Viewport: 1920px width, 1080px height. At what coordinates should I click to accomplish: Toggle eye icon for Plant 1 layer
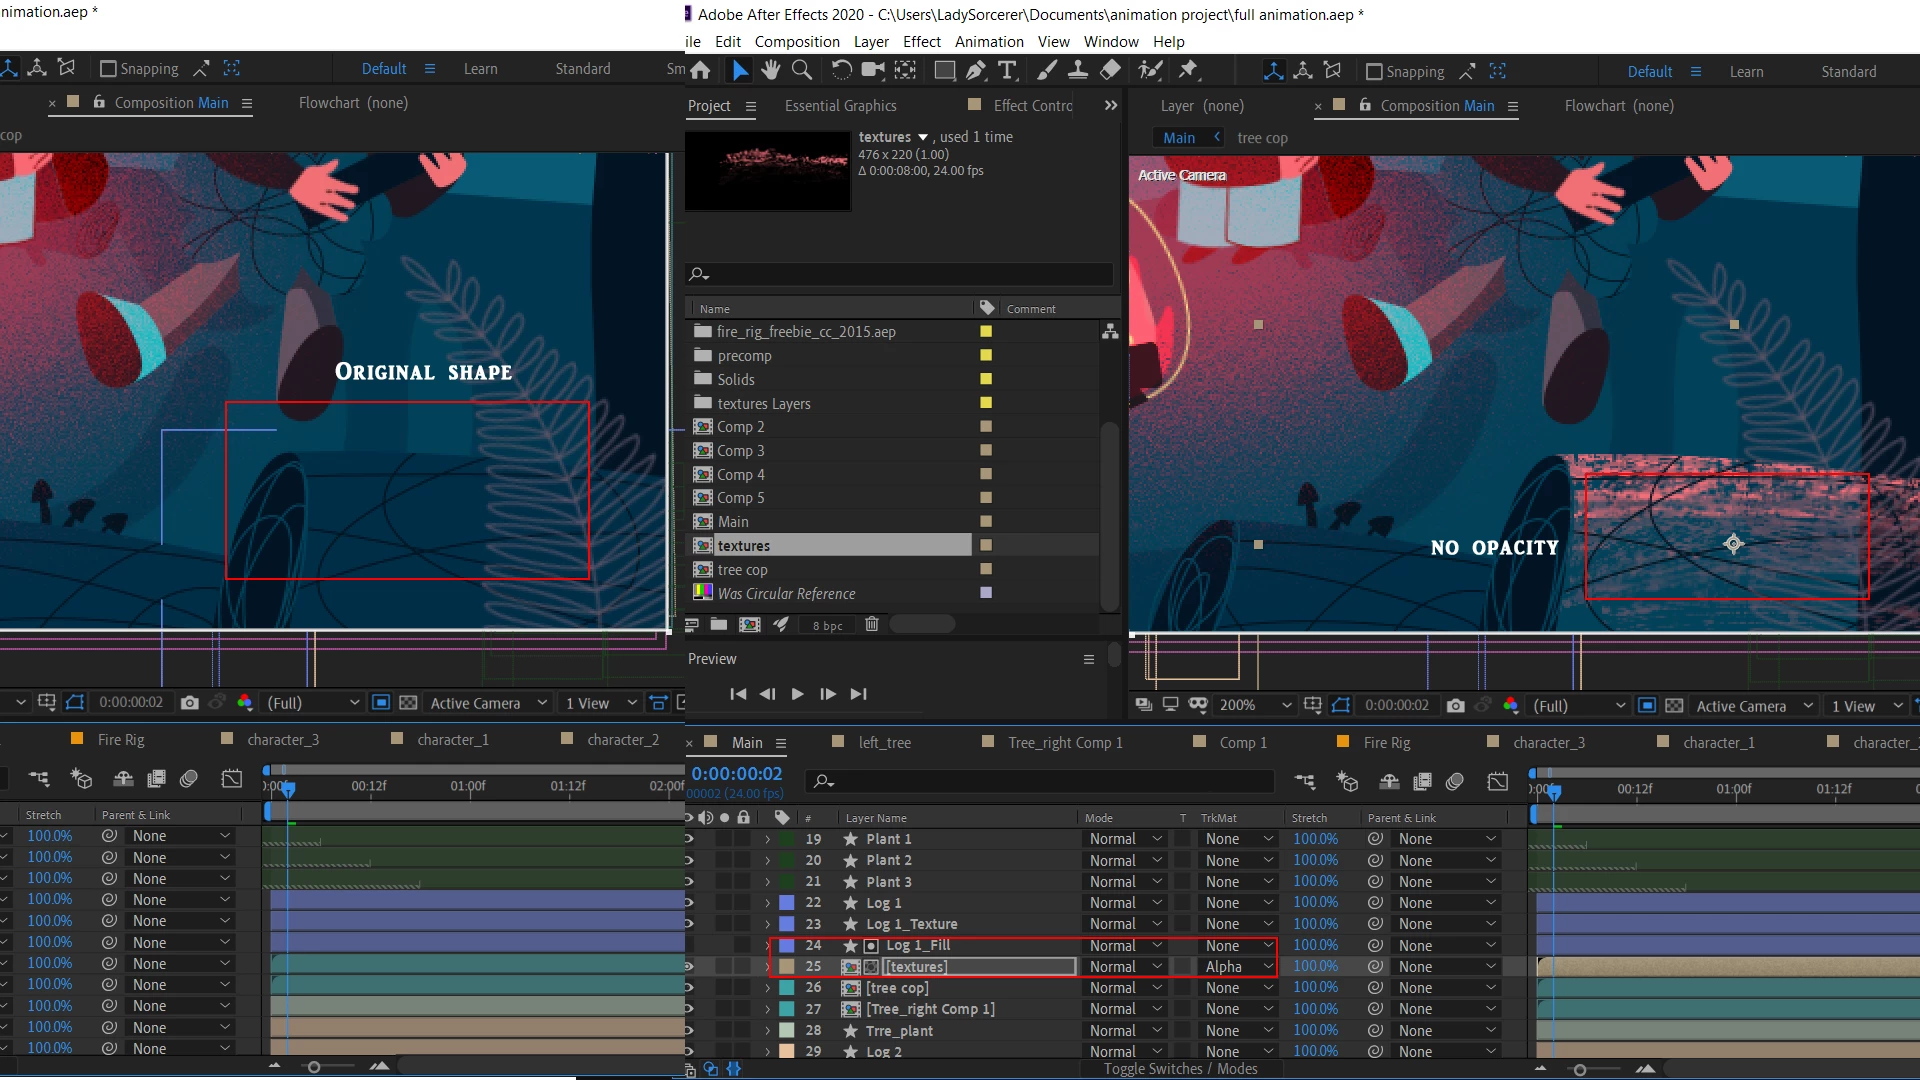point(689,839)
